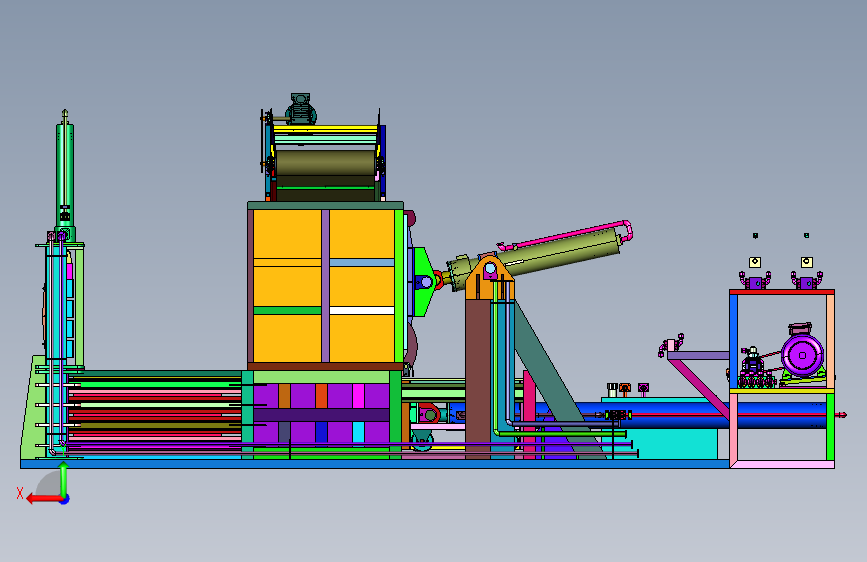Select the long blue base plate
867x562 pixels.
pos(374,464)
